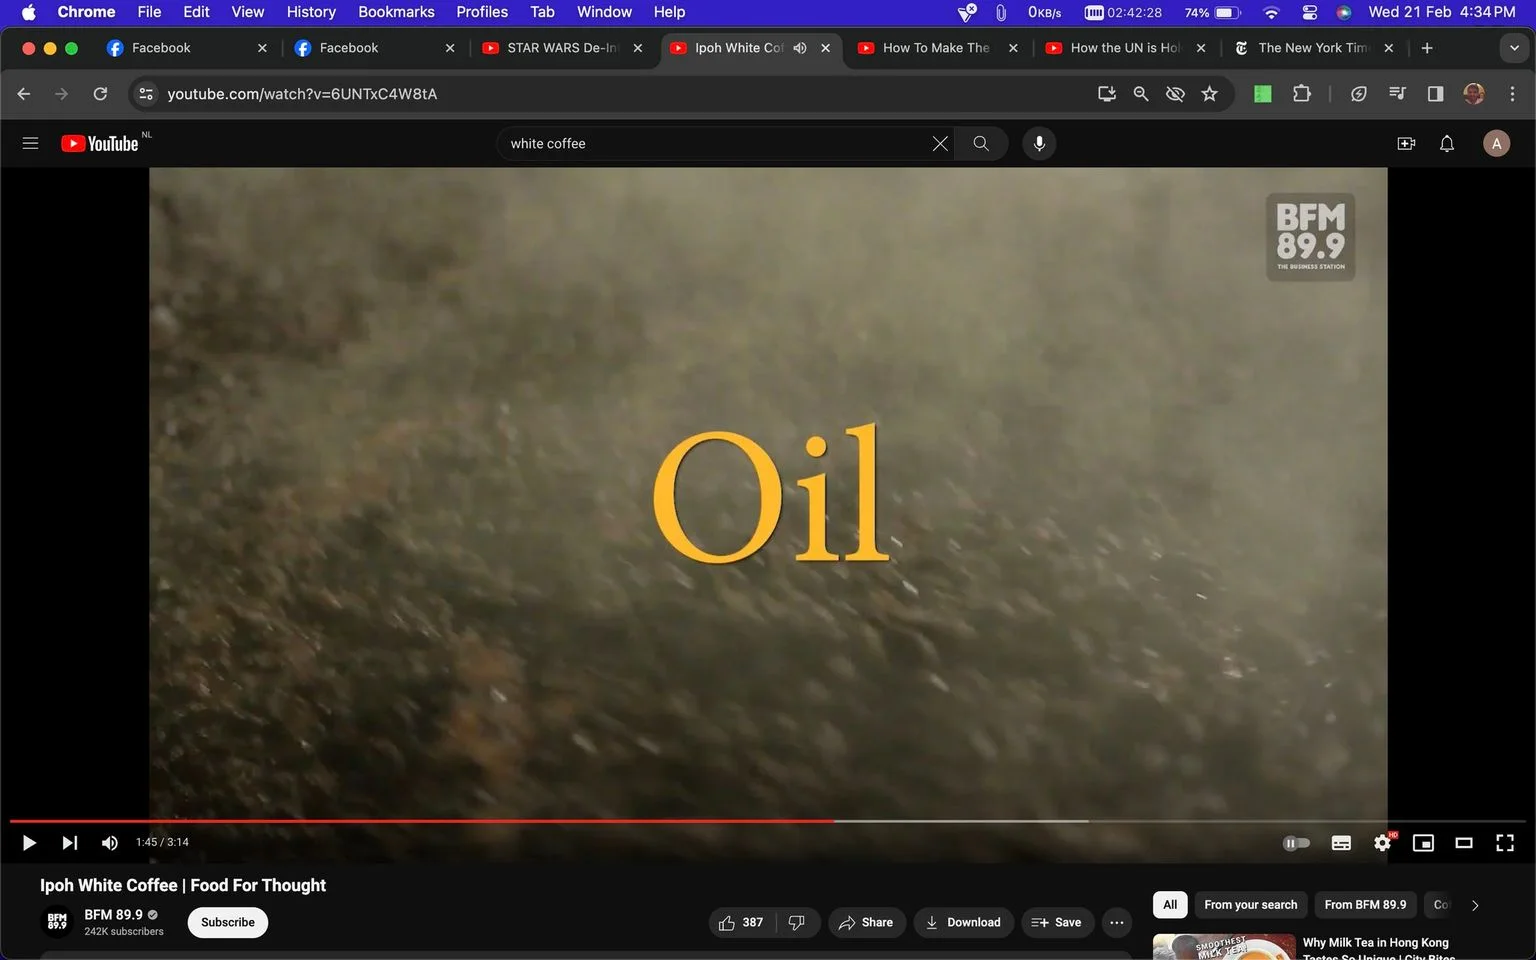
Task: Mute the video player volume
Action: point(110,843)
